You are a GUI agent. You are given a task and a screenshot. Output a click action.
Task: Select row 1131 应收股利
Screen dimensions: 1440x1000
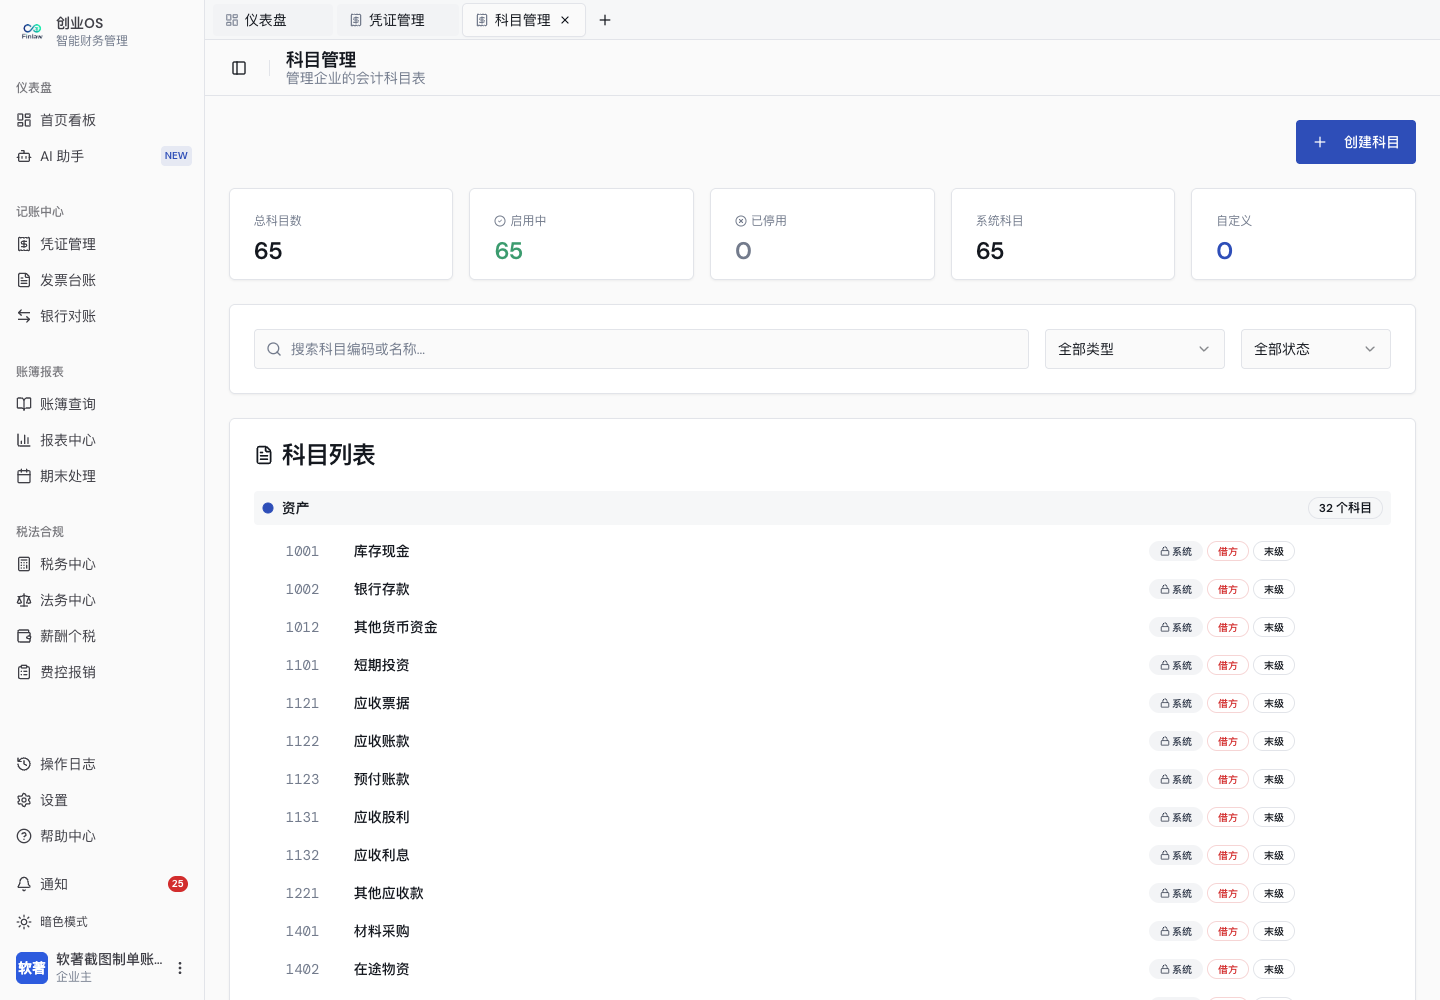tap(822, 817)
